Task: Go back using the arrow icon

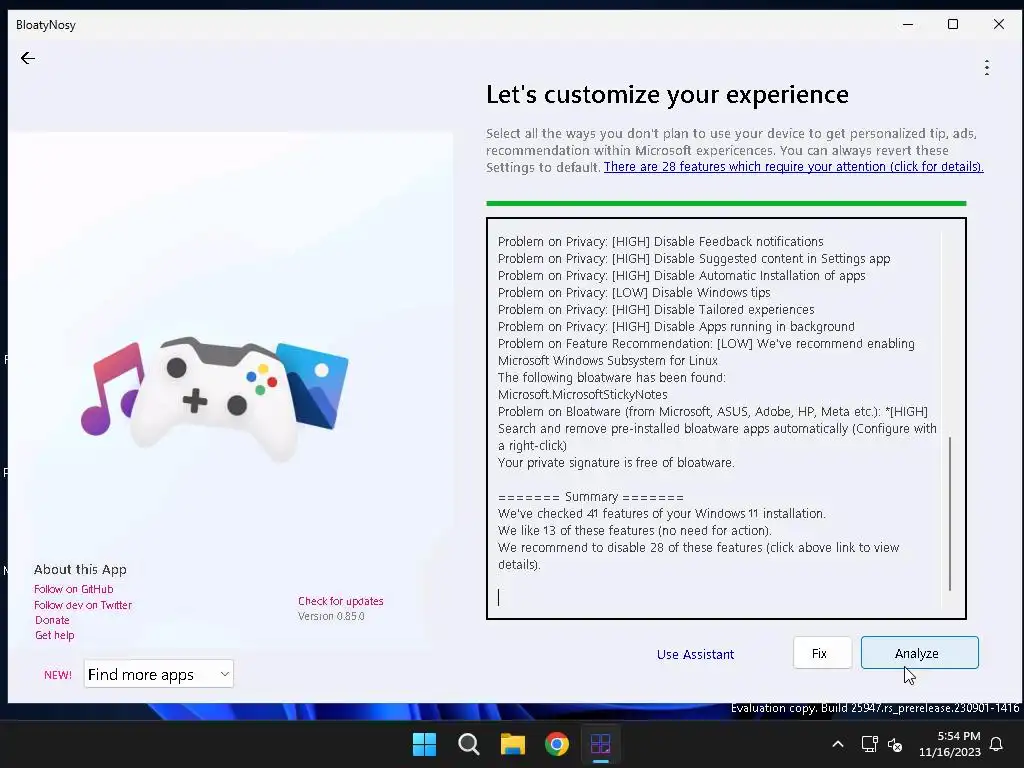Action: pos(27,58)
